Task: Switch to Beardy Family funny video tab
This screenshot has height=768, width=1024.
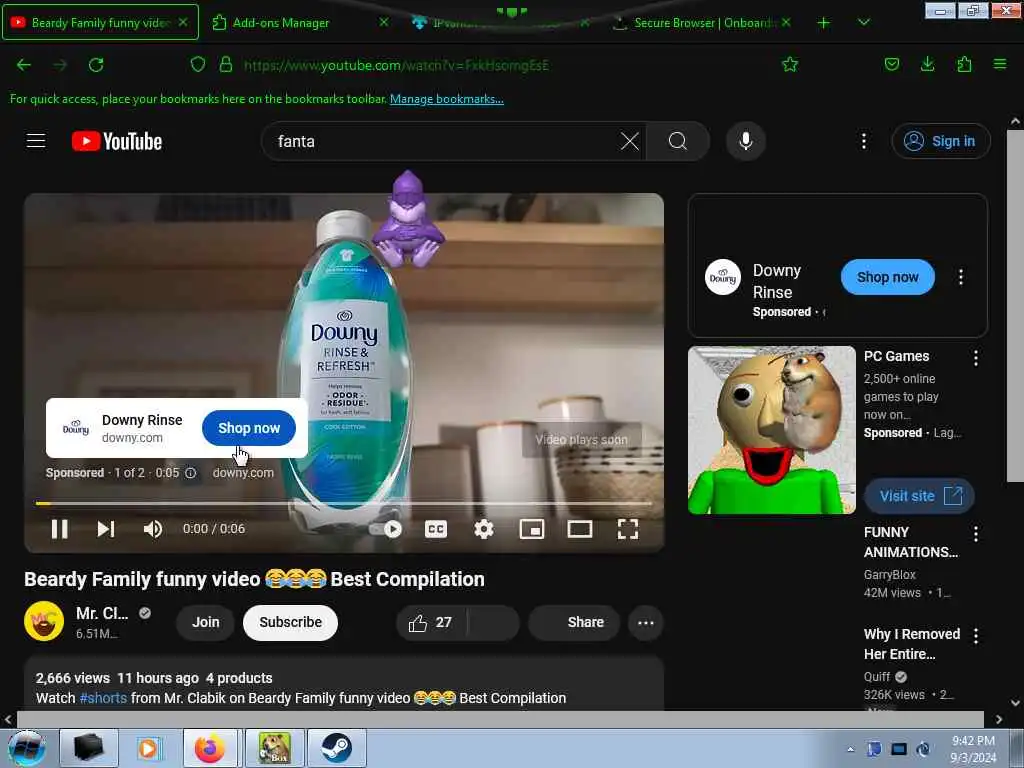Action: point(101,22)
